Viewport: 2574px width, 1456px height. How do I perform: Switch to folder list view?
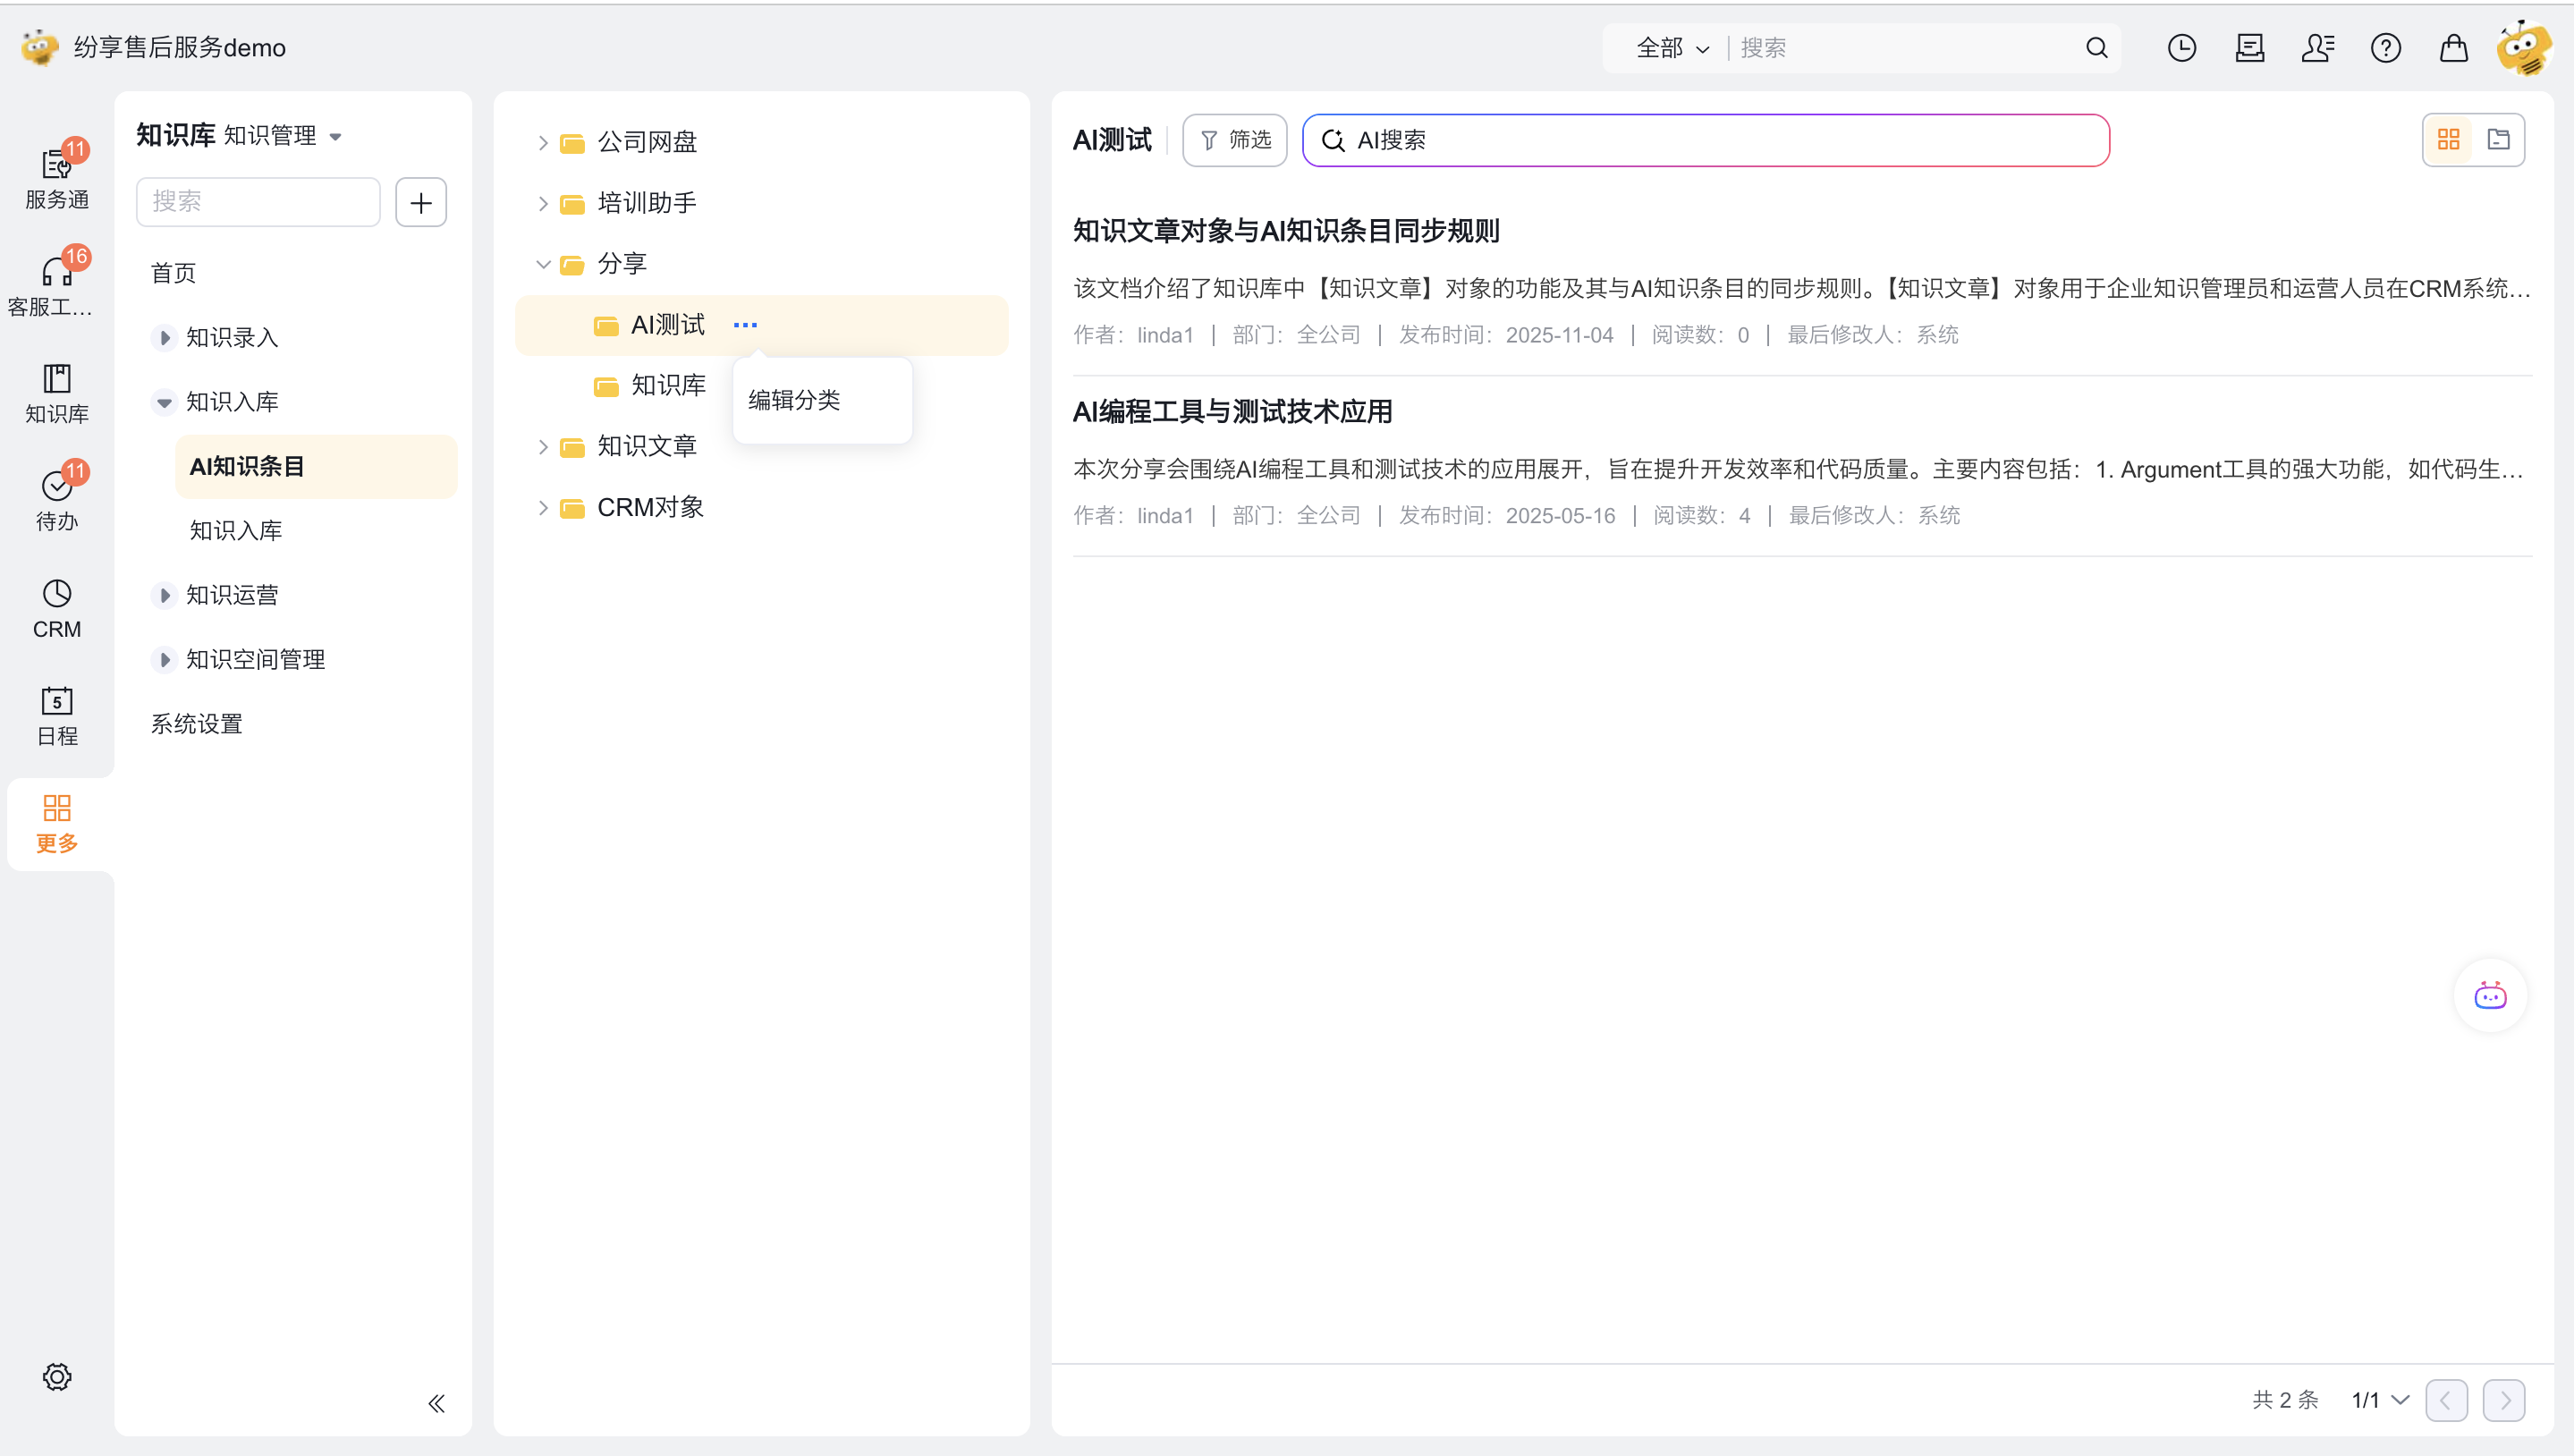point(2498,140)
